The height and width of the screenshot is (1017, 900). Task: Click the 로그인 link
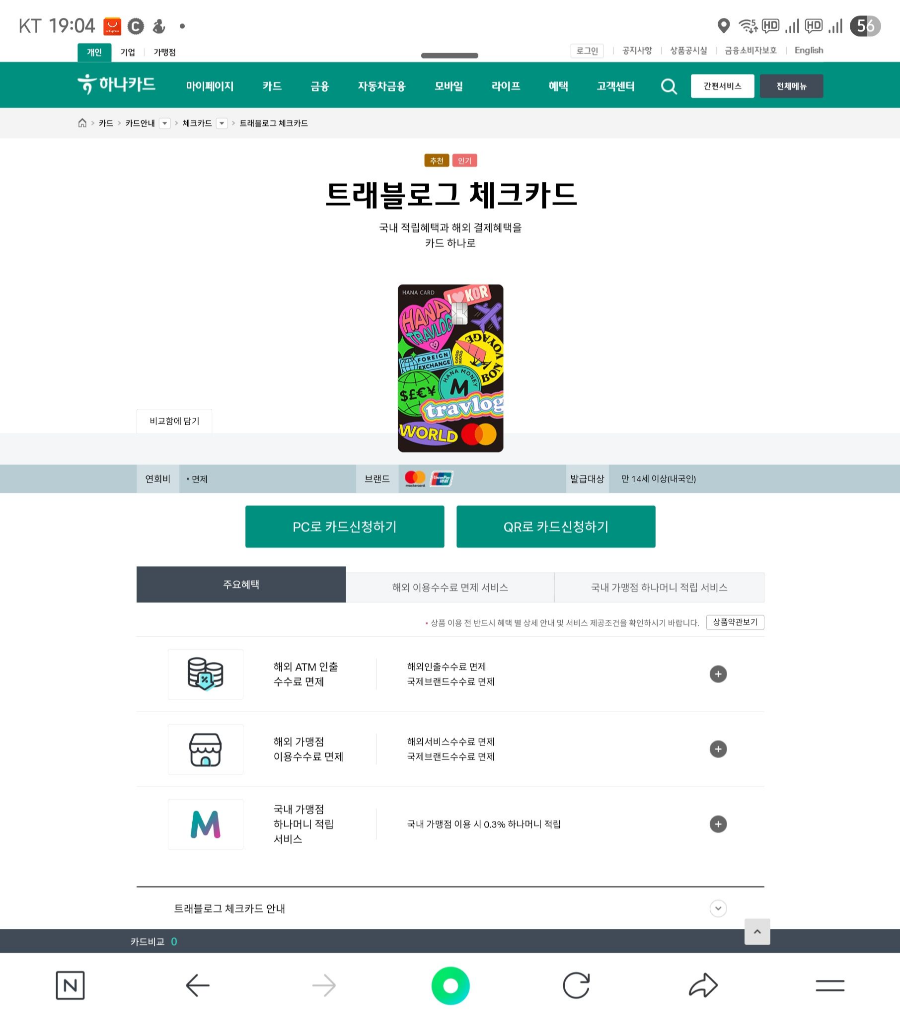pyautogui.click(x=587, y=51)
